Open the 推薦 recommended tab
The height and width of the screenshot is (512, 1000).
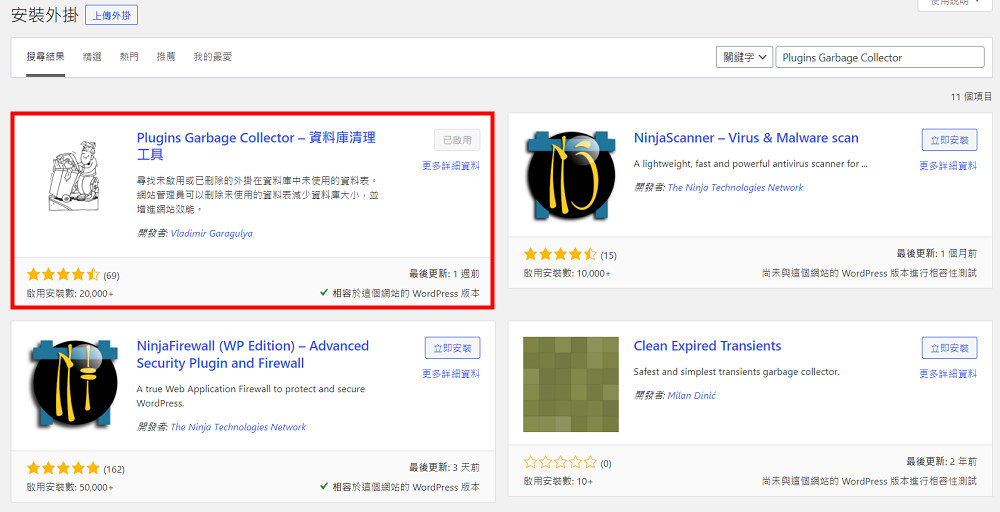pyautogui.click(x=166, y=57)
